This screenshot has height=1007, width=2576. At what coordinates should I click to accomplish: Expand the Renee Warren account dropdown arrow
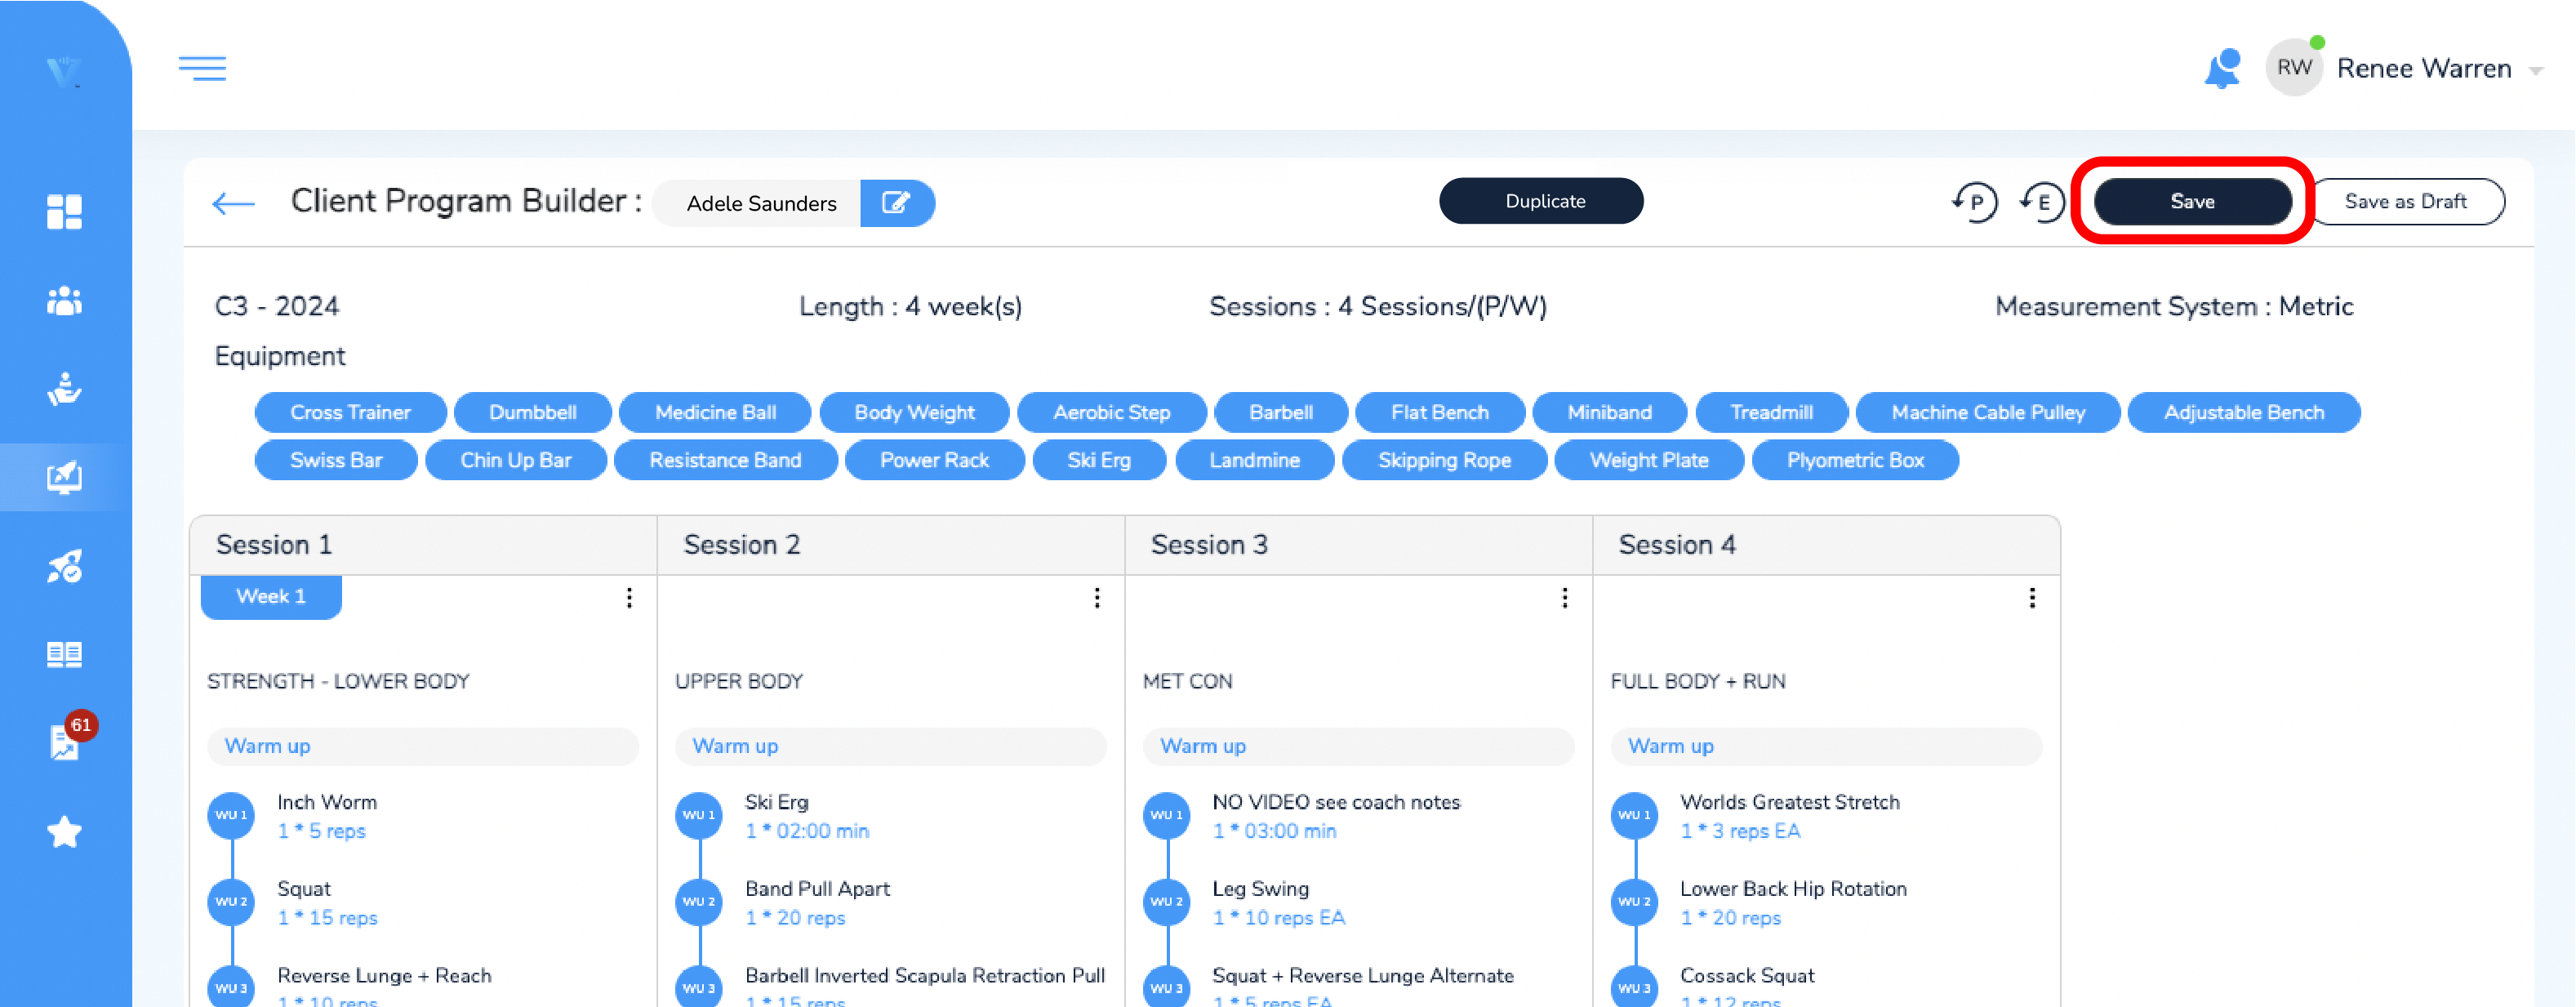[2535, 70]
